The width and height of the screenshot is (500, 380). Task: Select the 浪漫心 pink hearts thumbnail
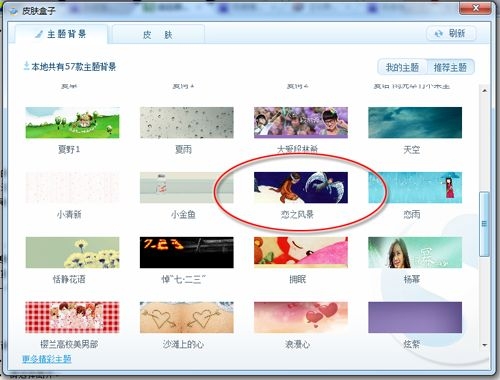click(x=301, y=318)
